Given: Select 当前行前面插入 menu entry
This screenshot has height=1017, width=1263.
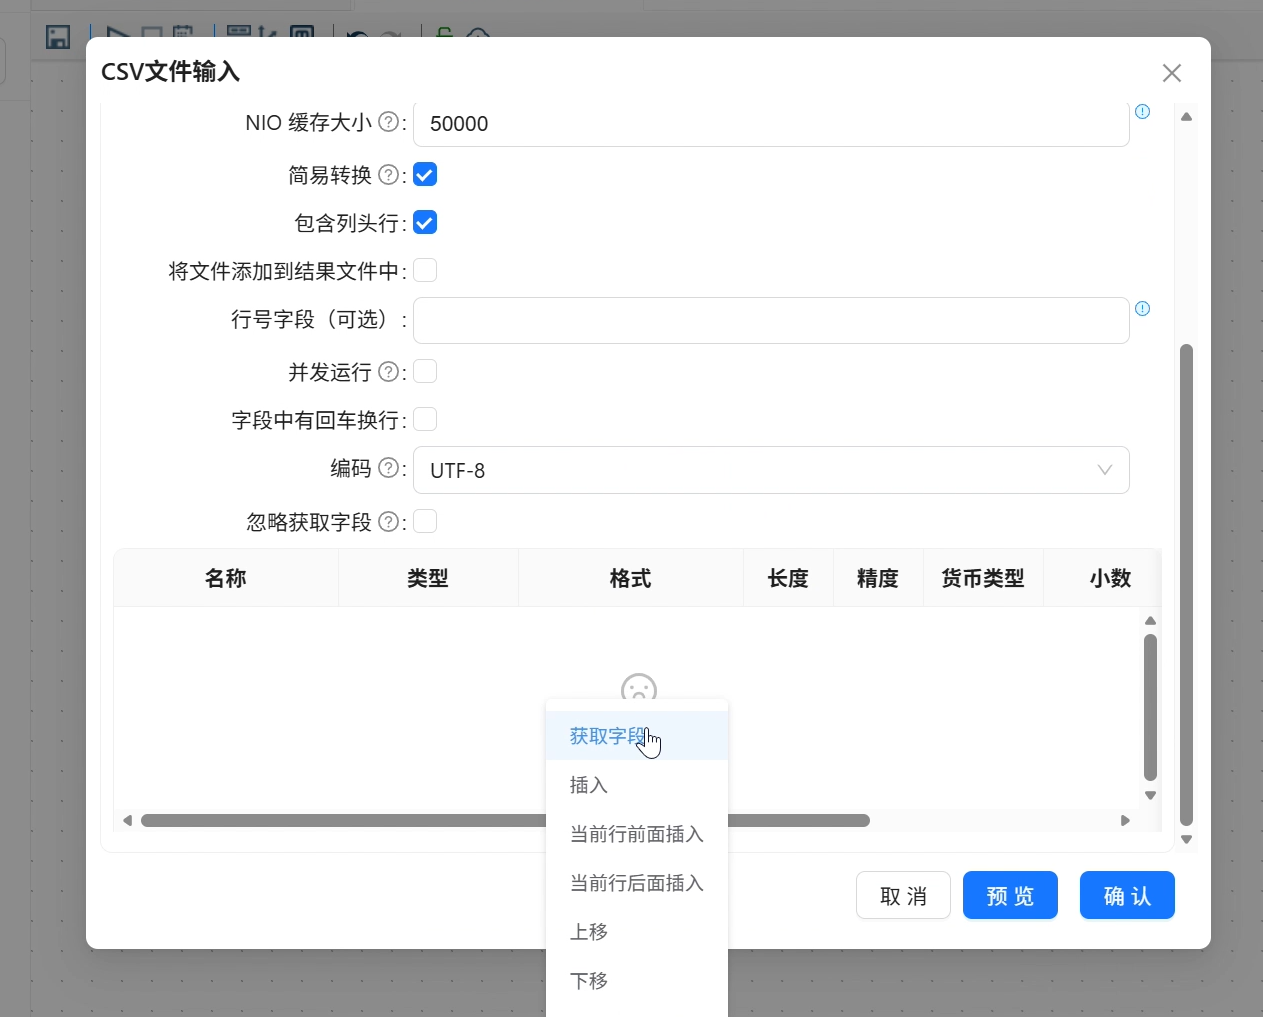Looking at the screenshot, I should pyautogui.click(x=637, y=834).
